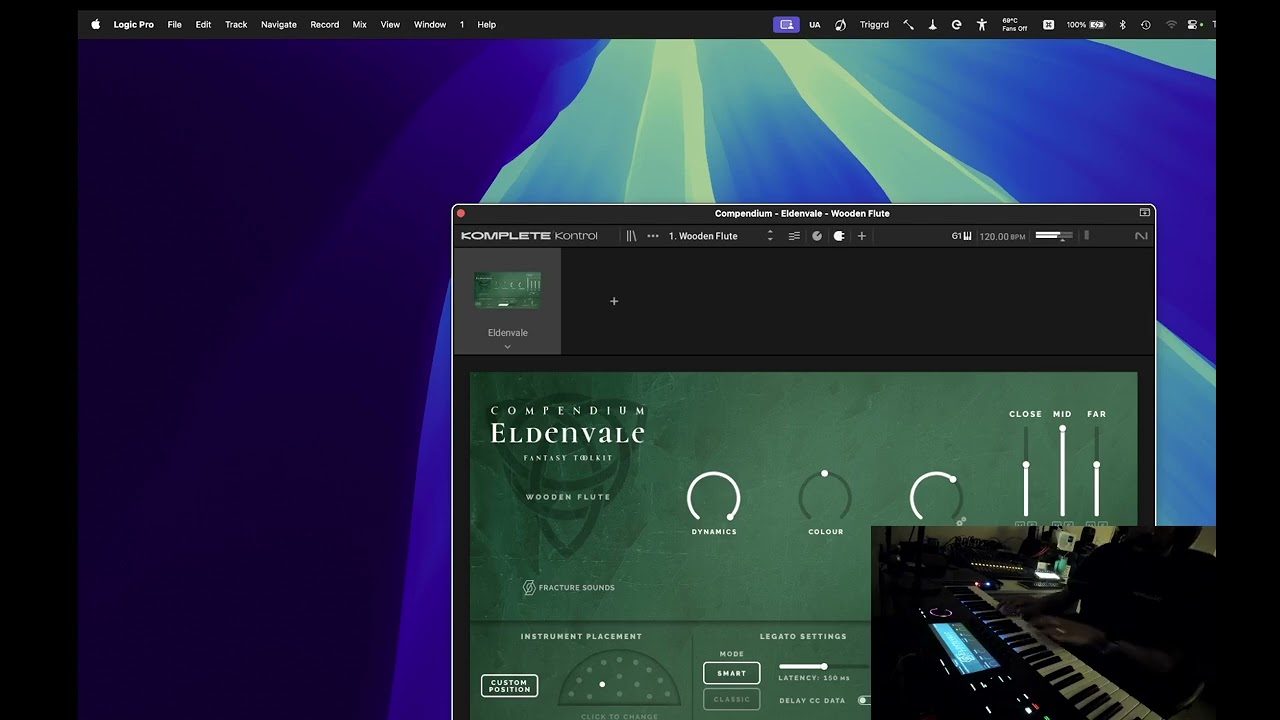
Task: Click the Custom Position button
Action: [x=509, y=686]
